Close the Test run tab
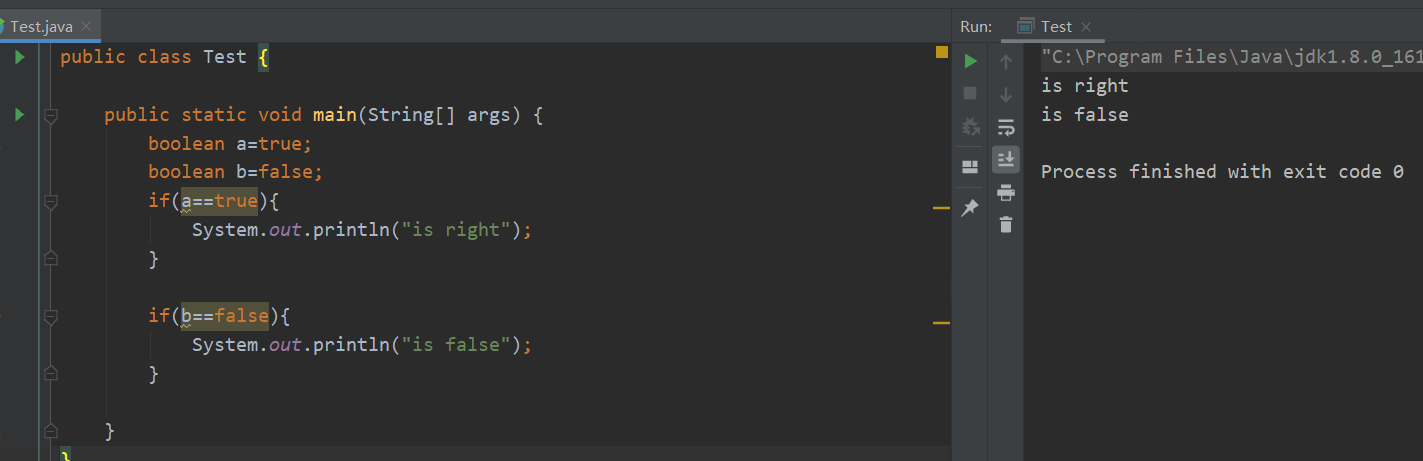This screenshot has width=1423, height=461. coord(1086,27)
